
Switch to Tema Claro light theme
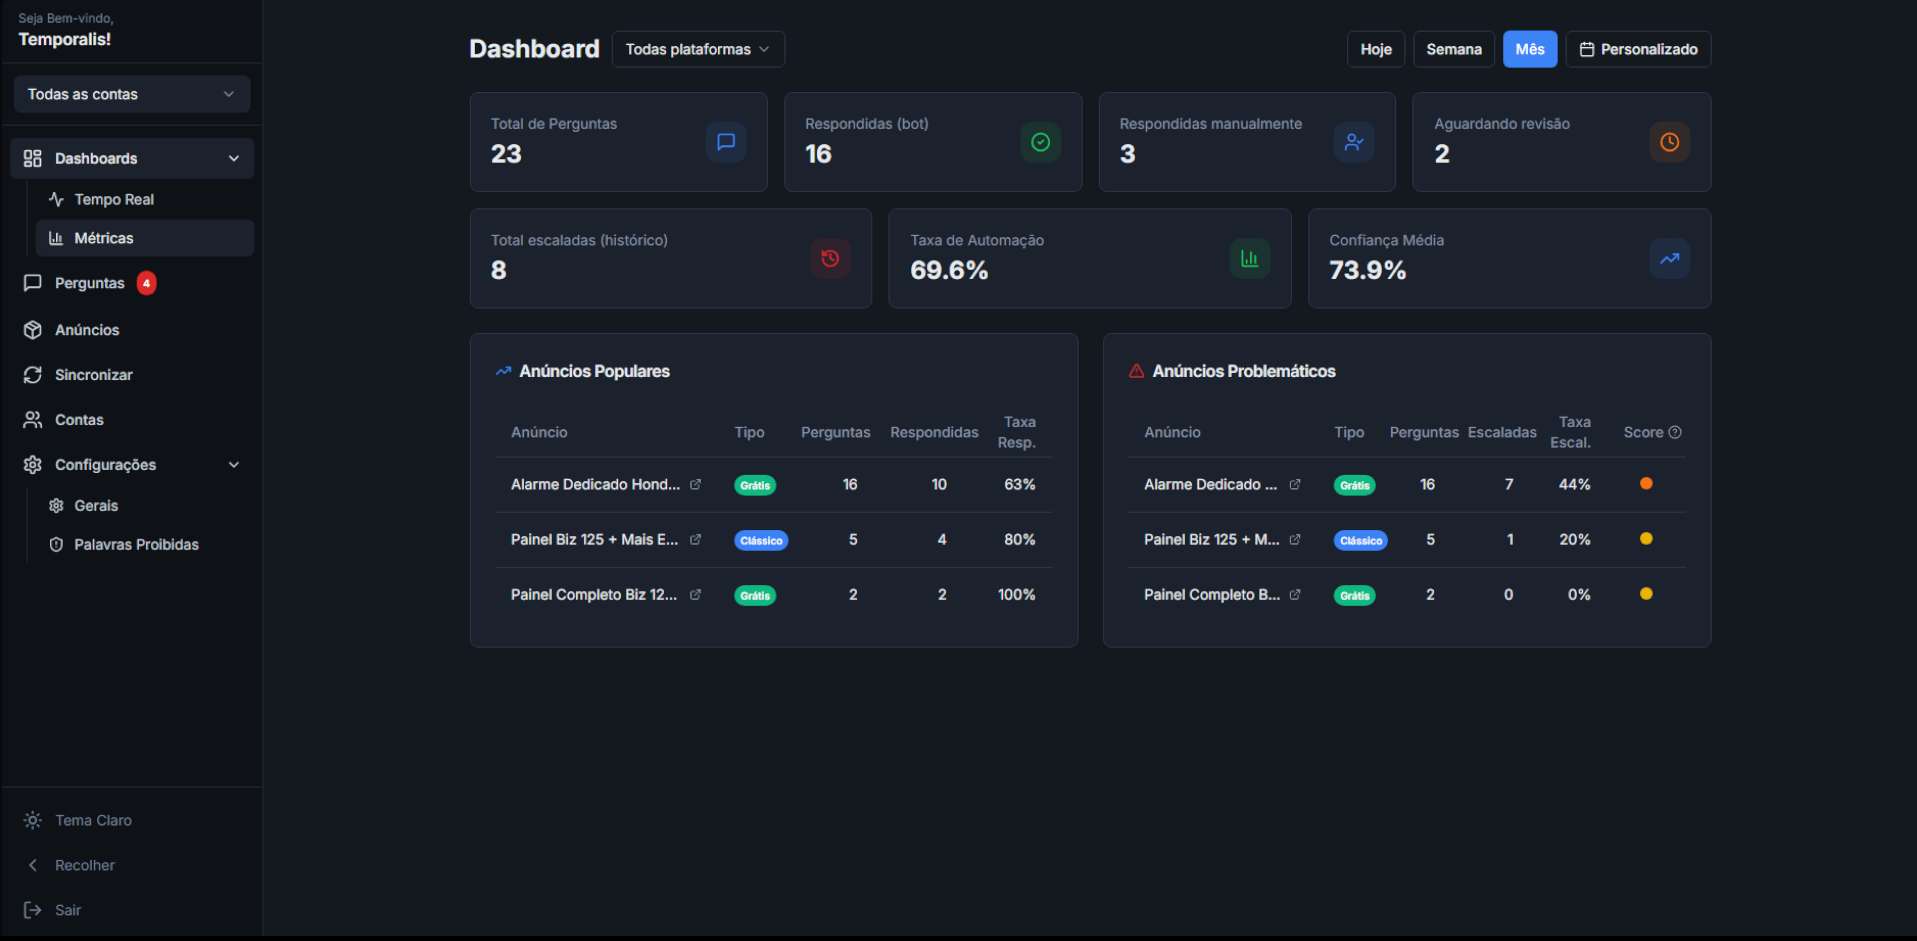point(93,820)
